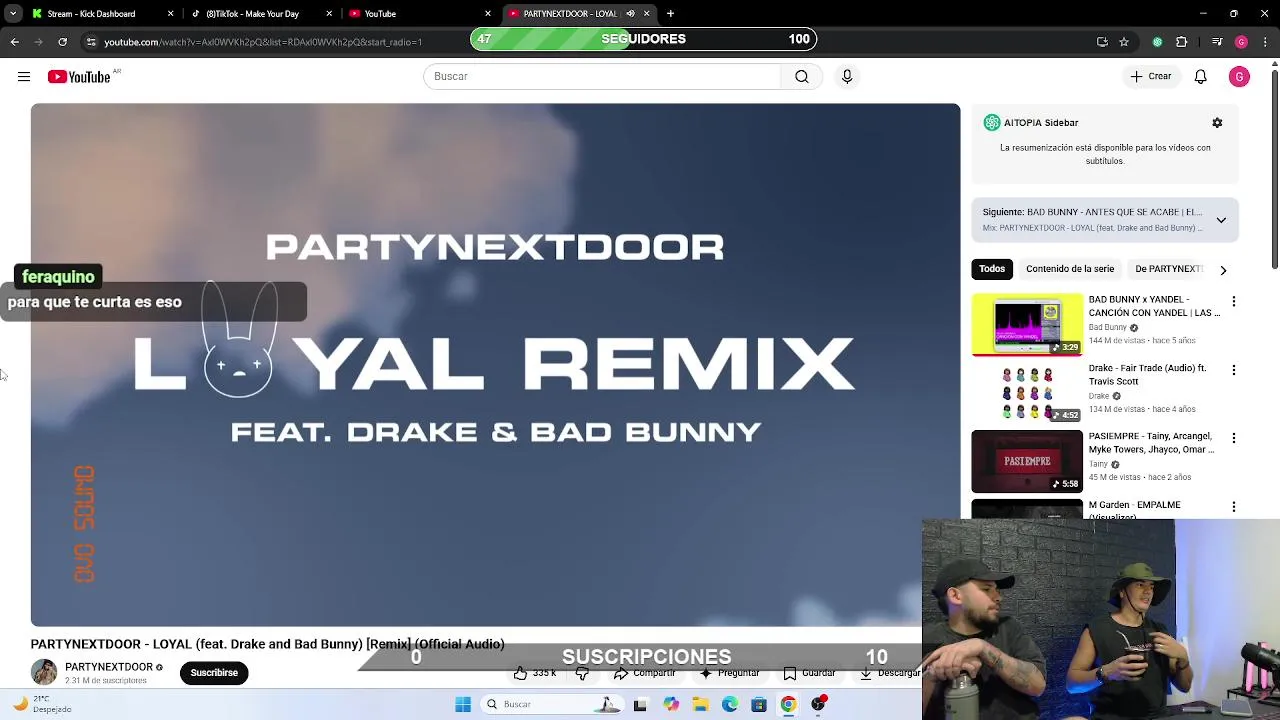Click Compartir share button
This screenshot has width=1280, height=720.
644,674
